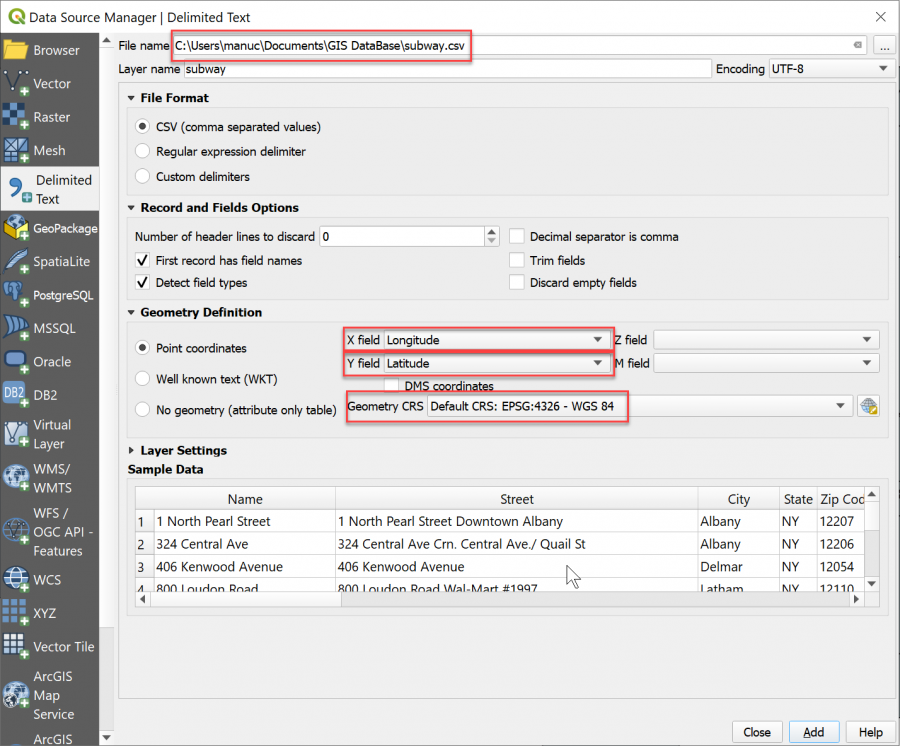
Task: Click the Layer name input field
Action: (x=400, y=68)
